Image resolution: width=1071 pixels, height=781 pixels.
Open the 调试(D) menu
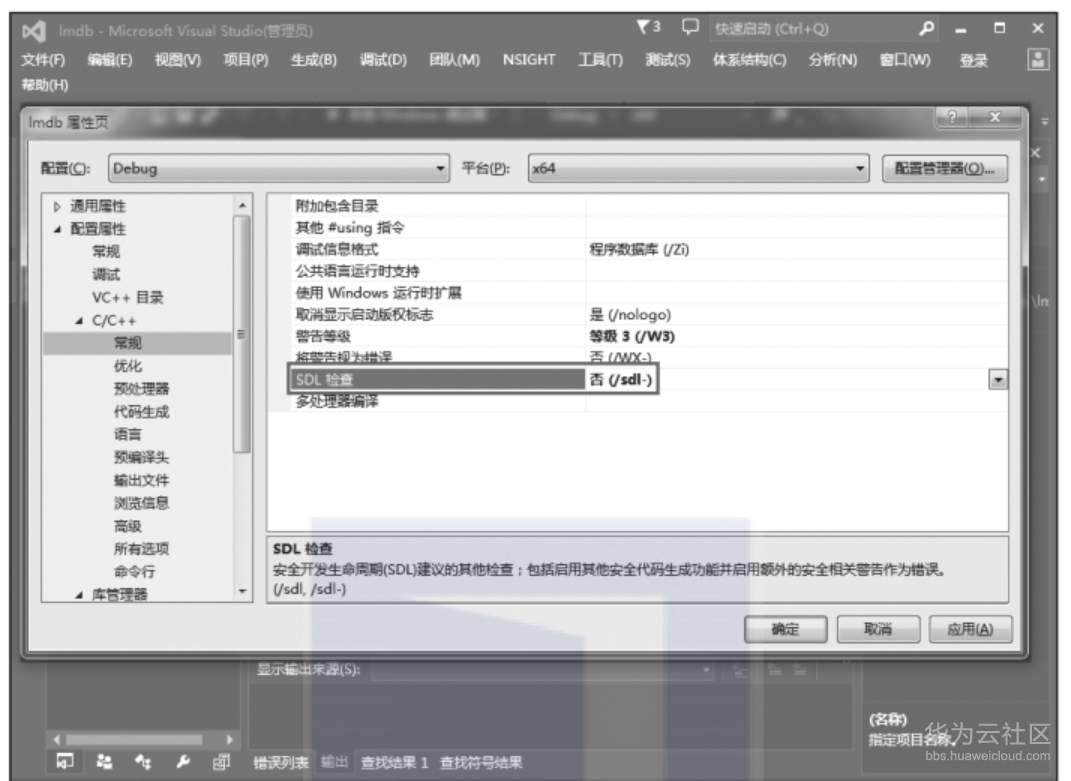383,60
